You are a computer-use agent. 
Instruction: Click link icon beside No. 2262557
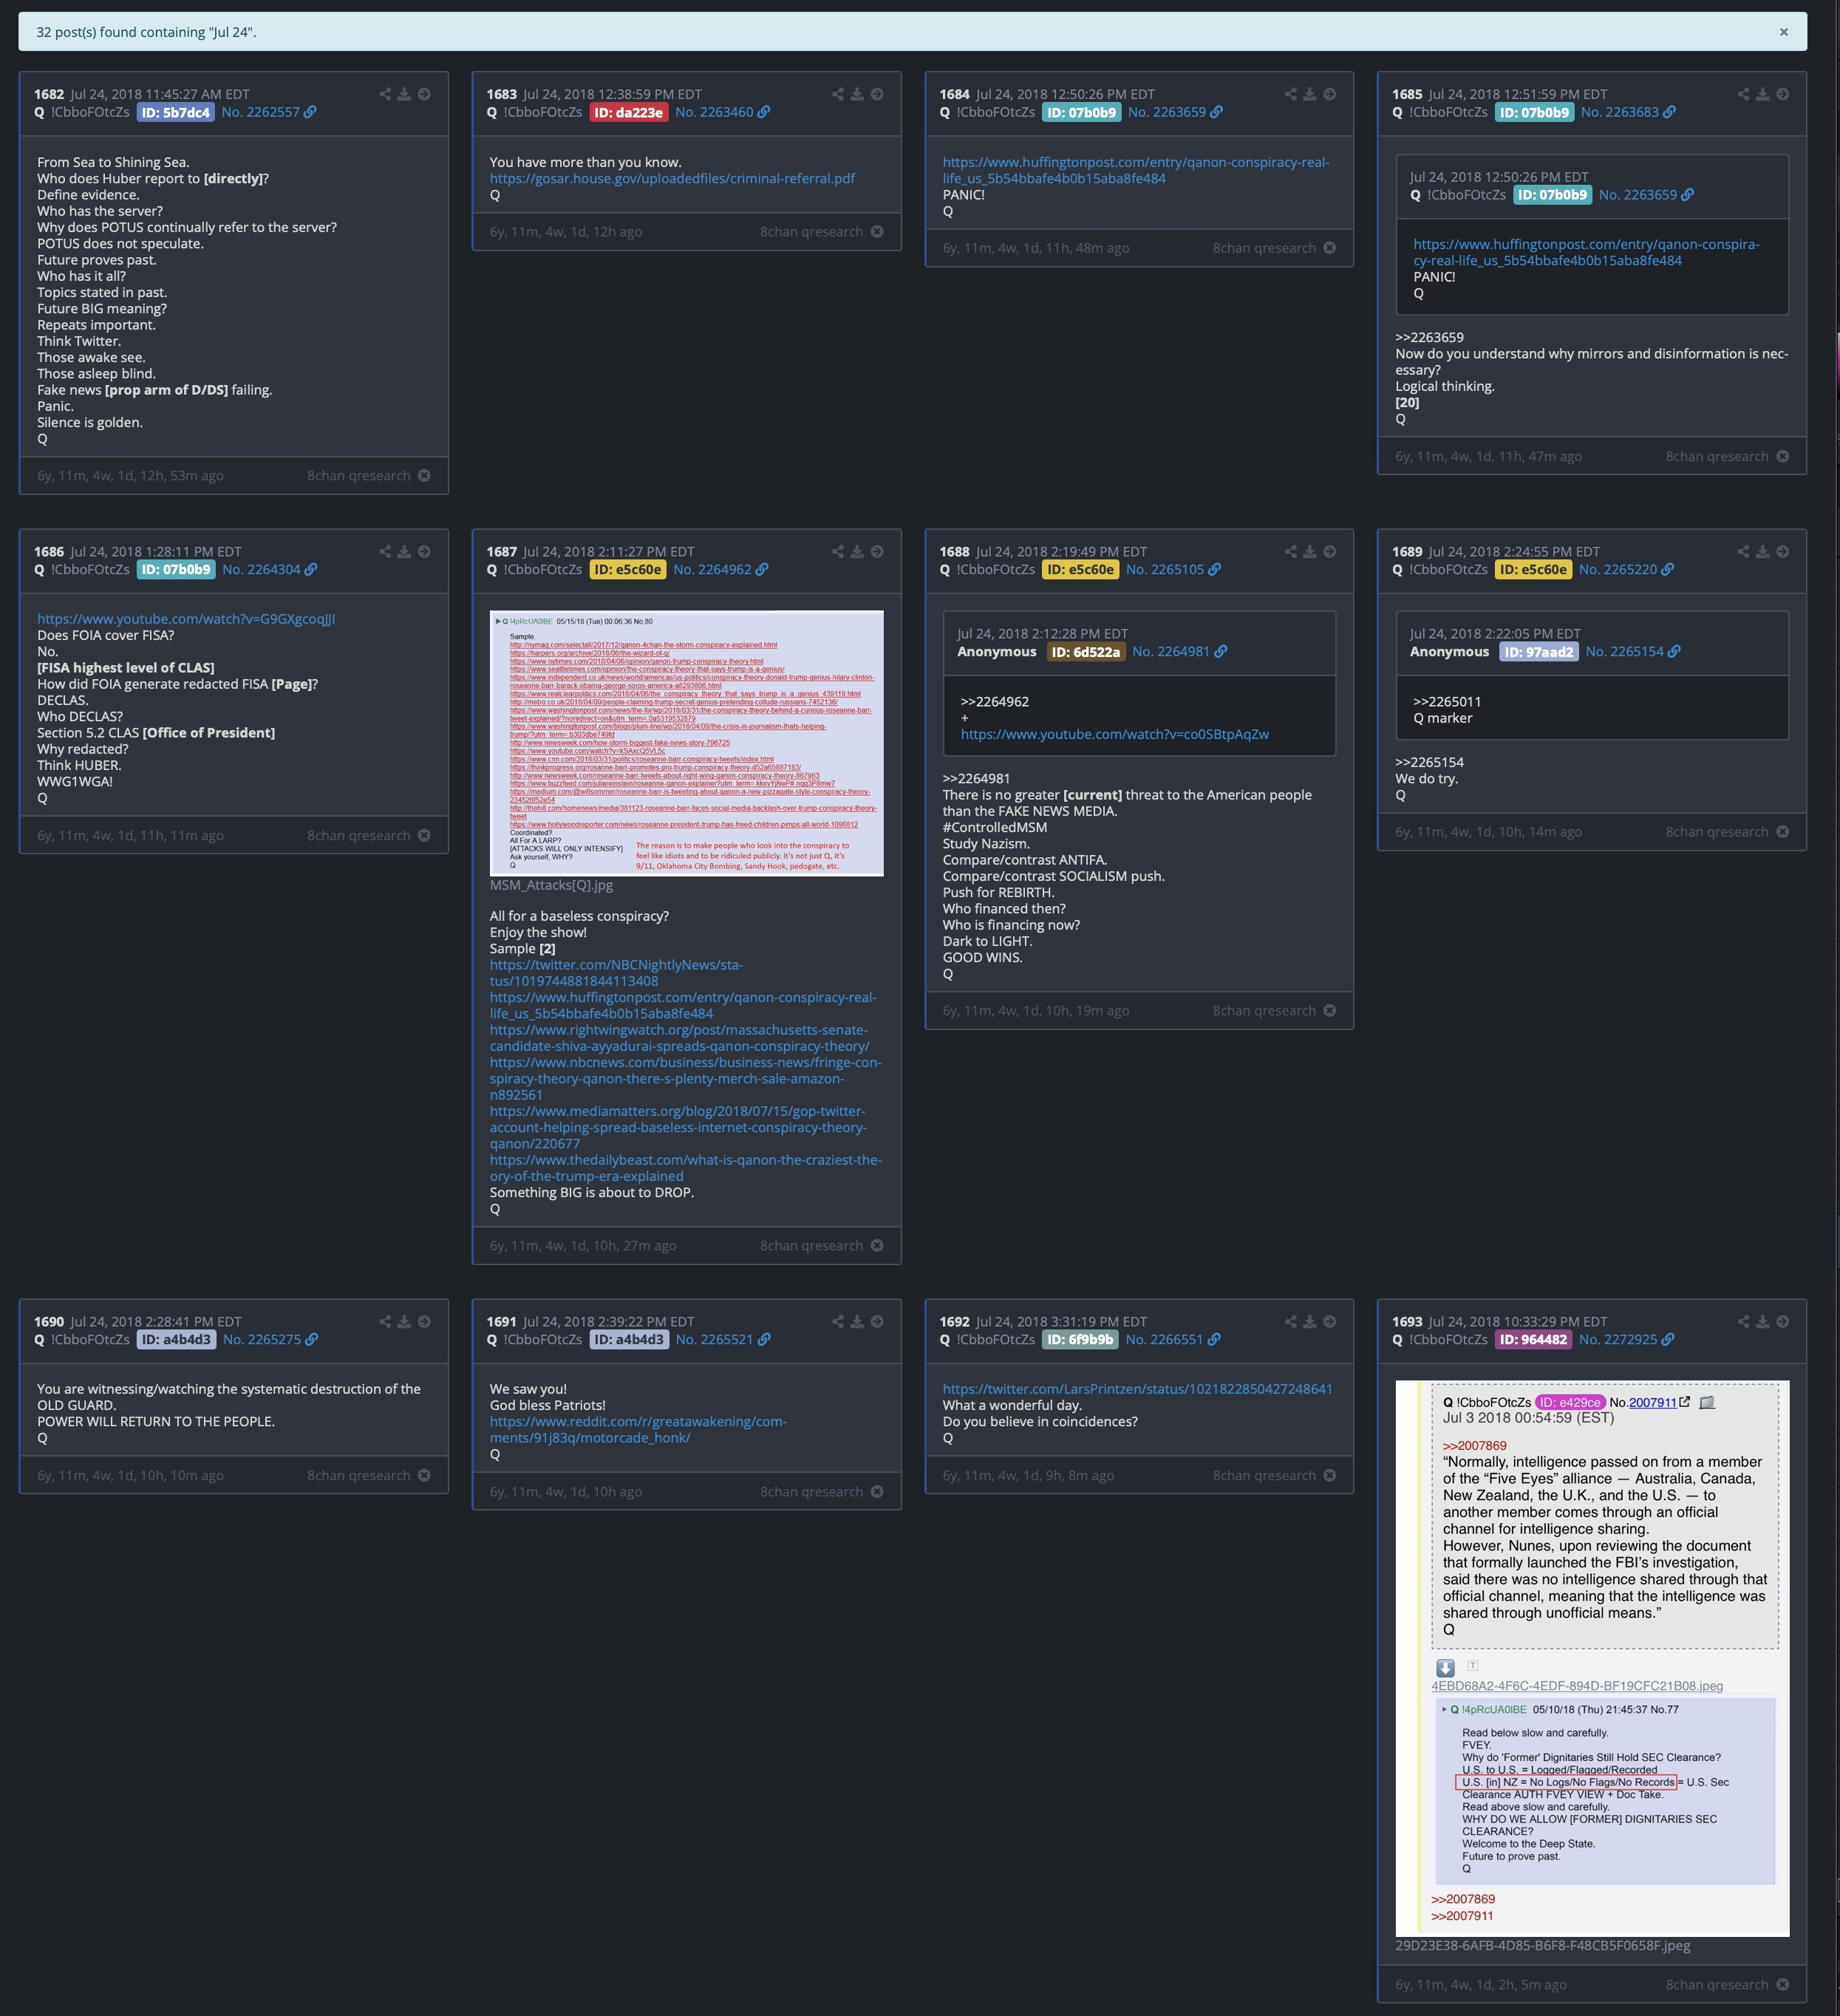[x=310, y=112]
